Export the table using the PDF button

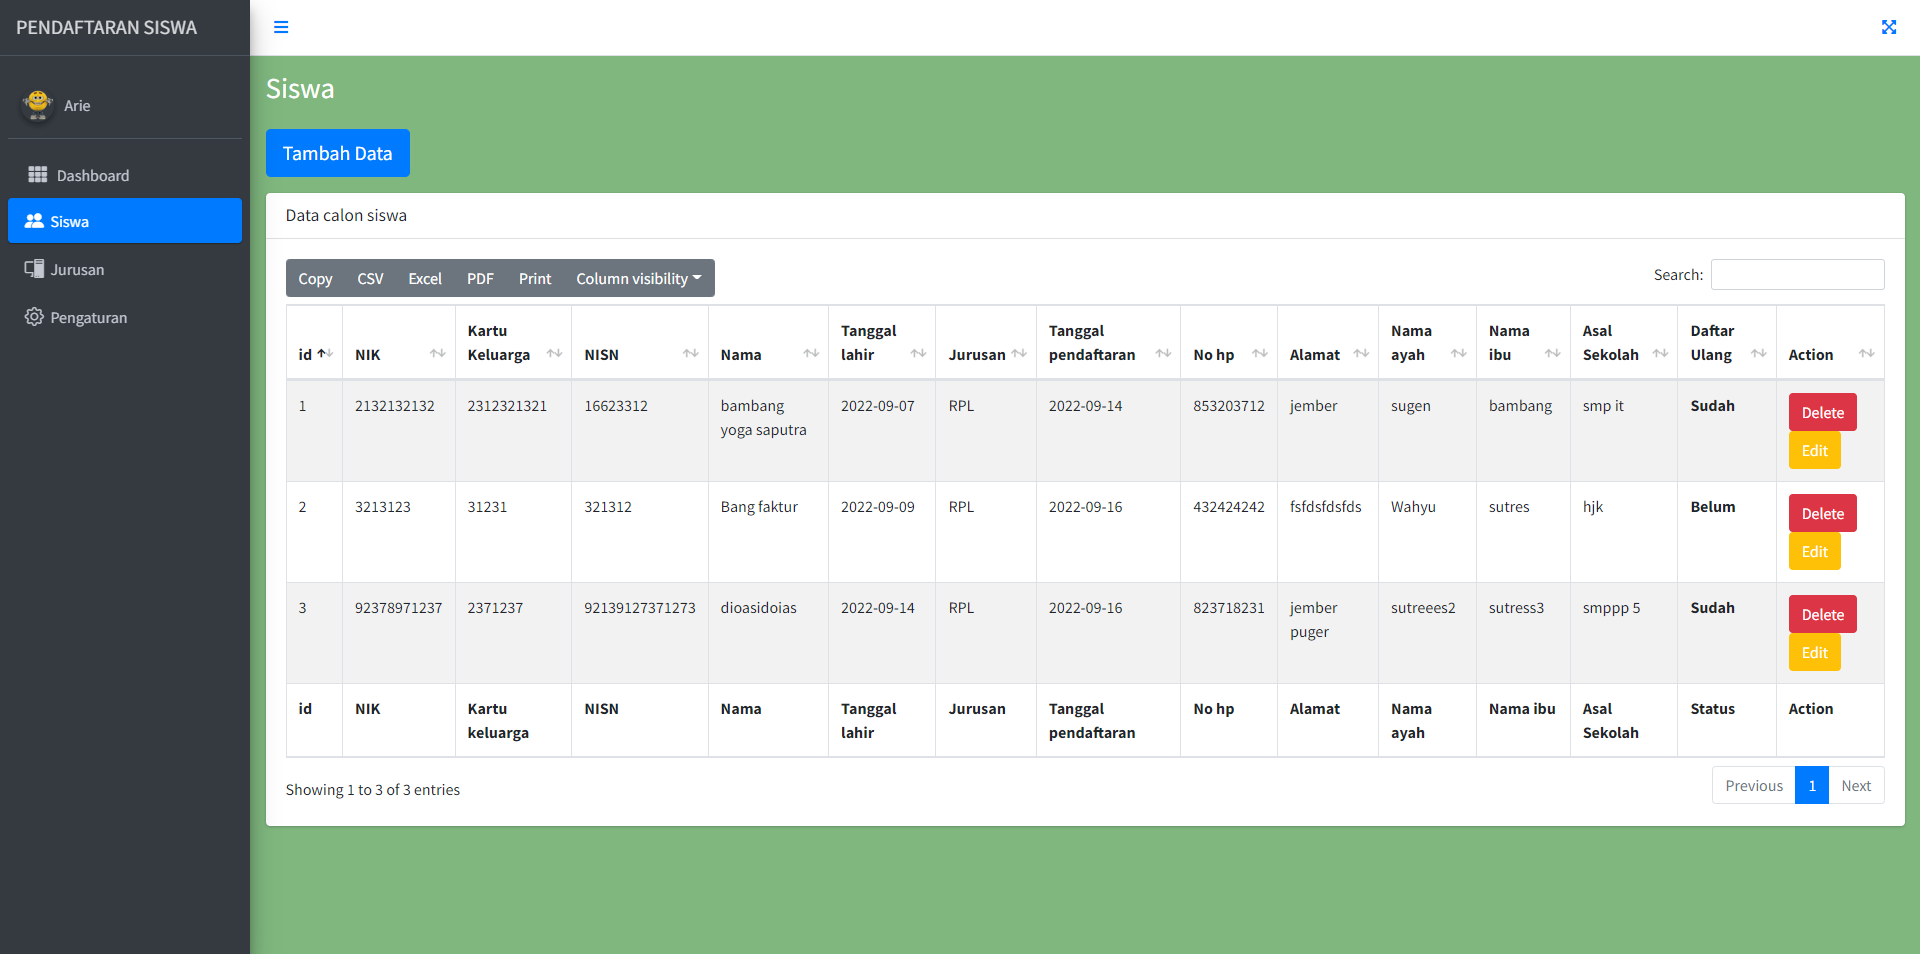coord(480,278)
